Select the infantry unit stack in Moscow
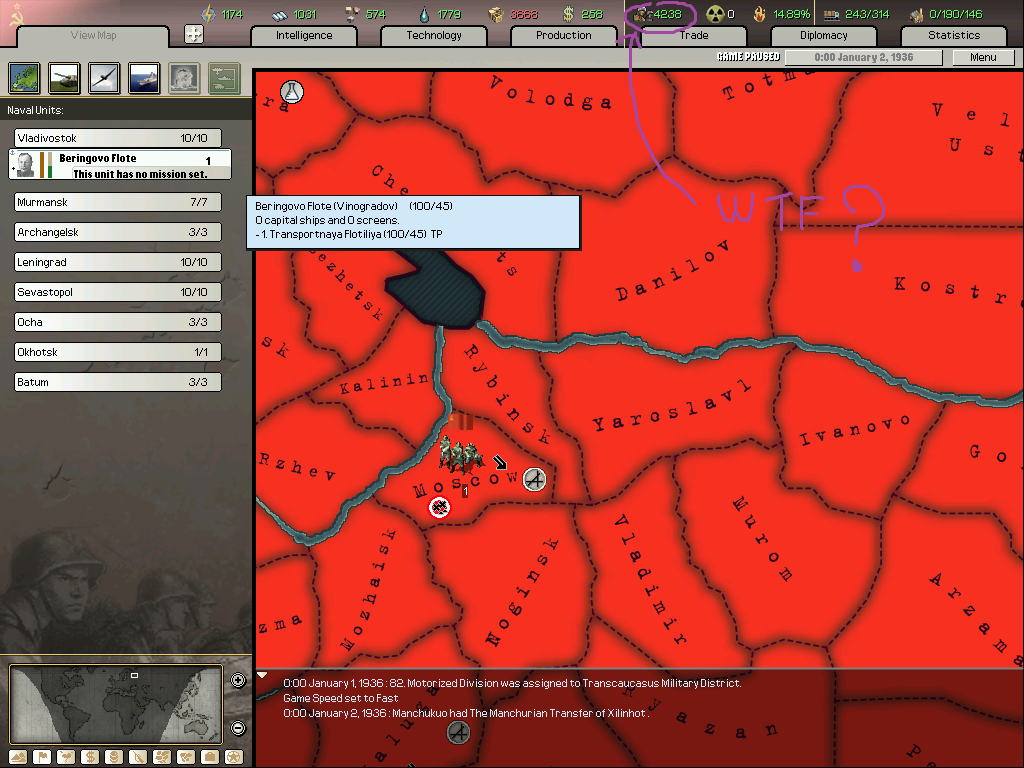 pyautogui.click(x=461, y=454)
